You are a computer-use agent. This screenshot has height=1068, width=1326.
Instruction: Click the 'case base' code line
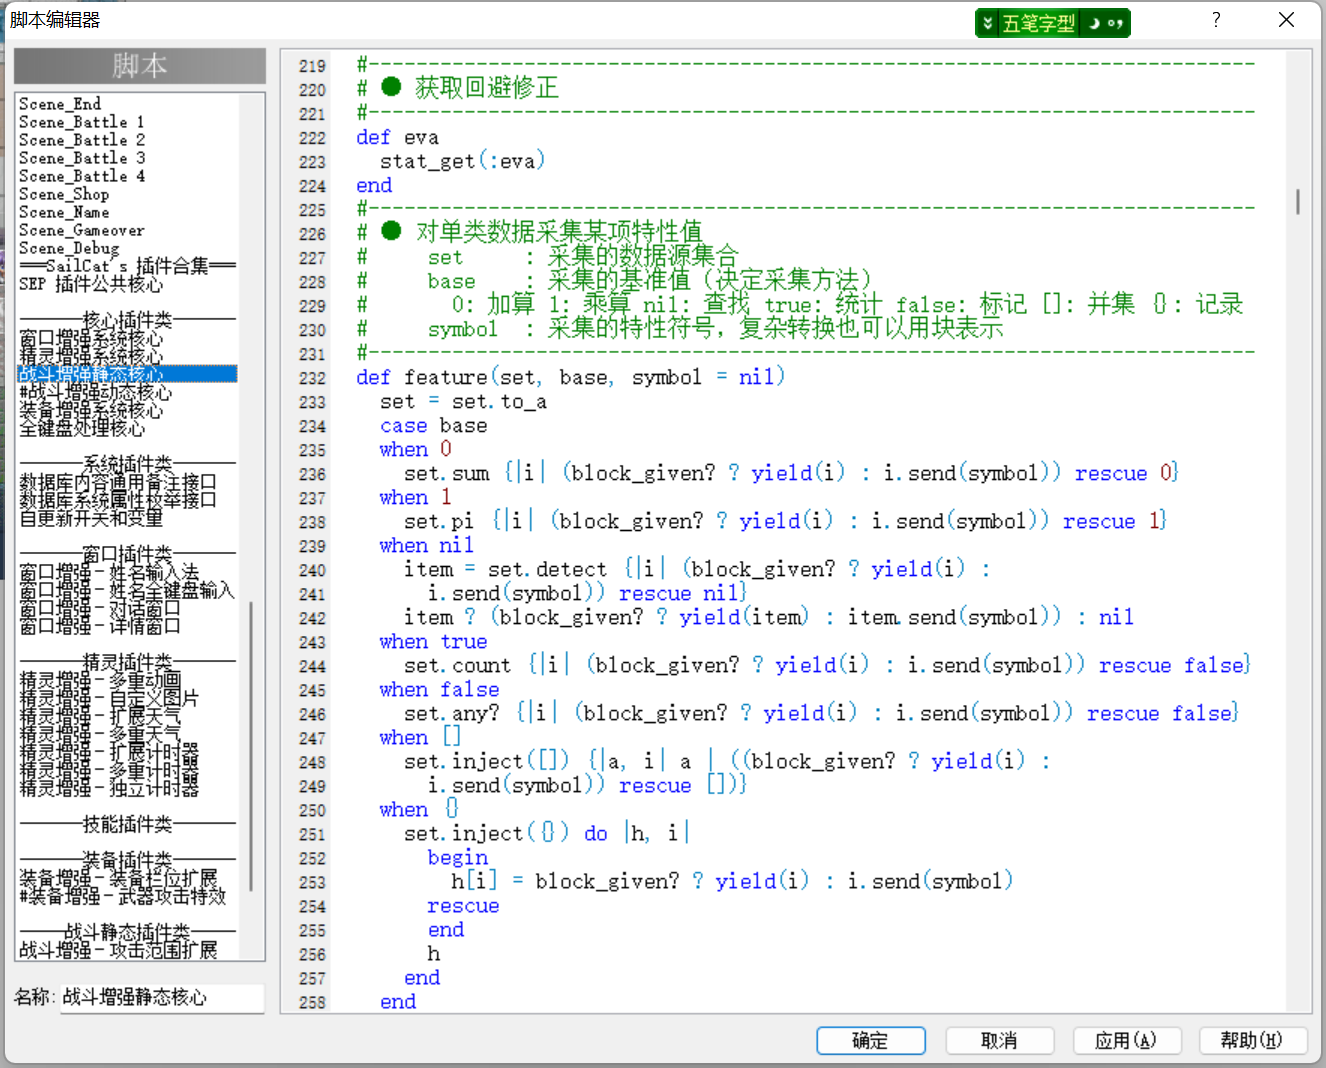click(x=433, y=425)
